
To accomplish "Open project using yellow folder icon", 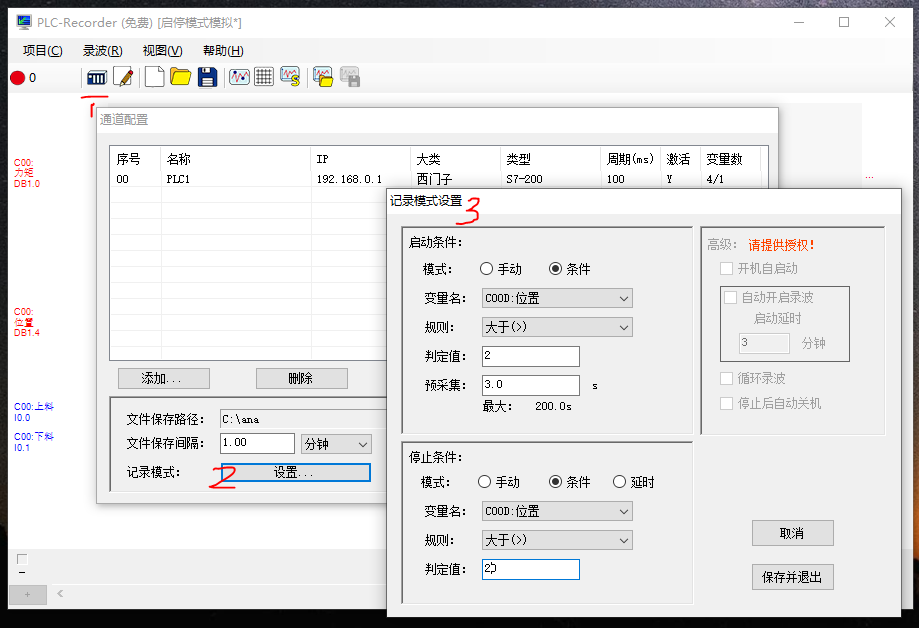I will pos(181,77).
